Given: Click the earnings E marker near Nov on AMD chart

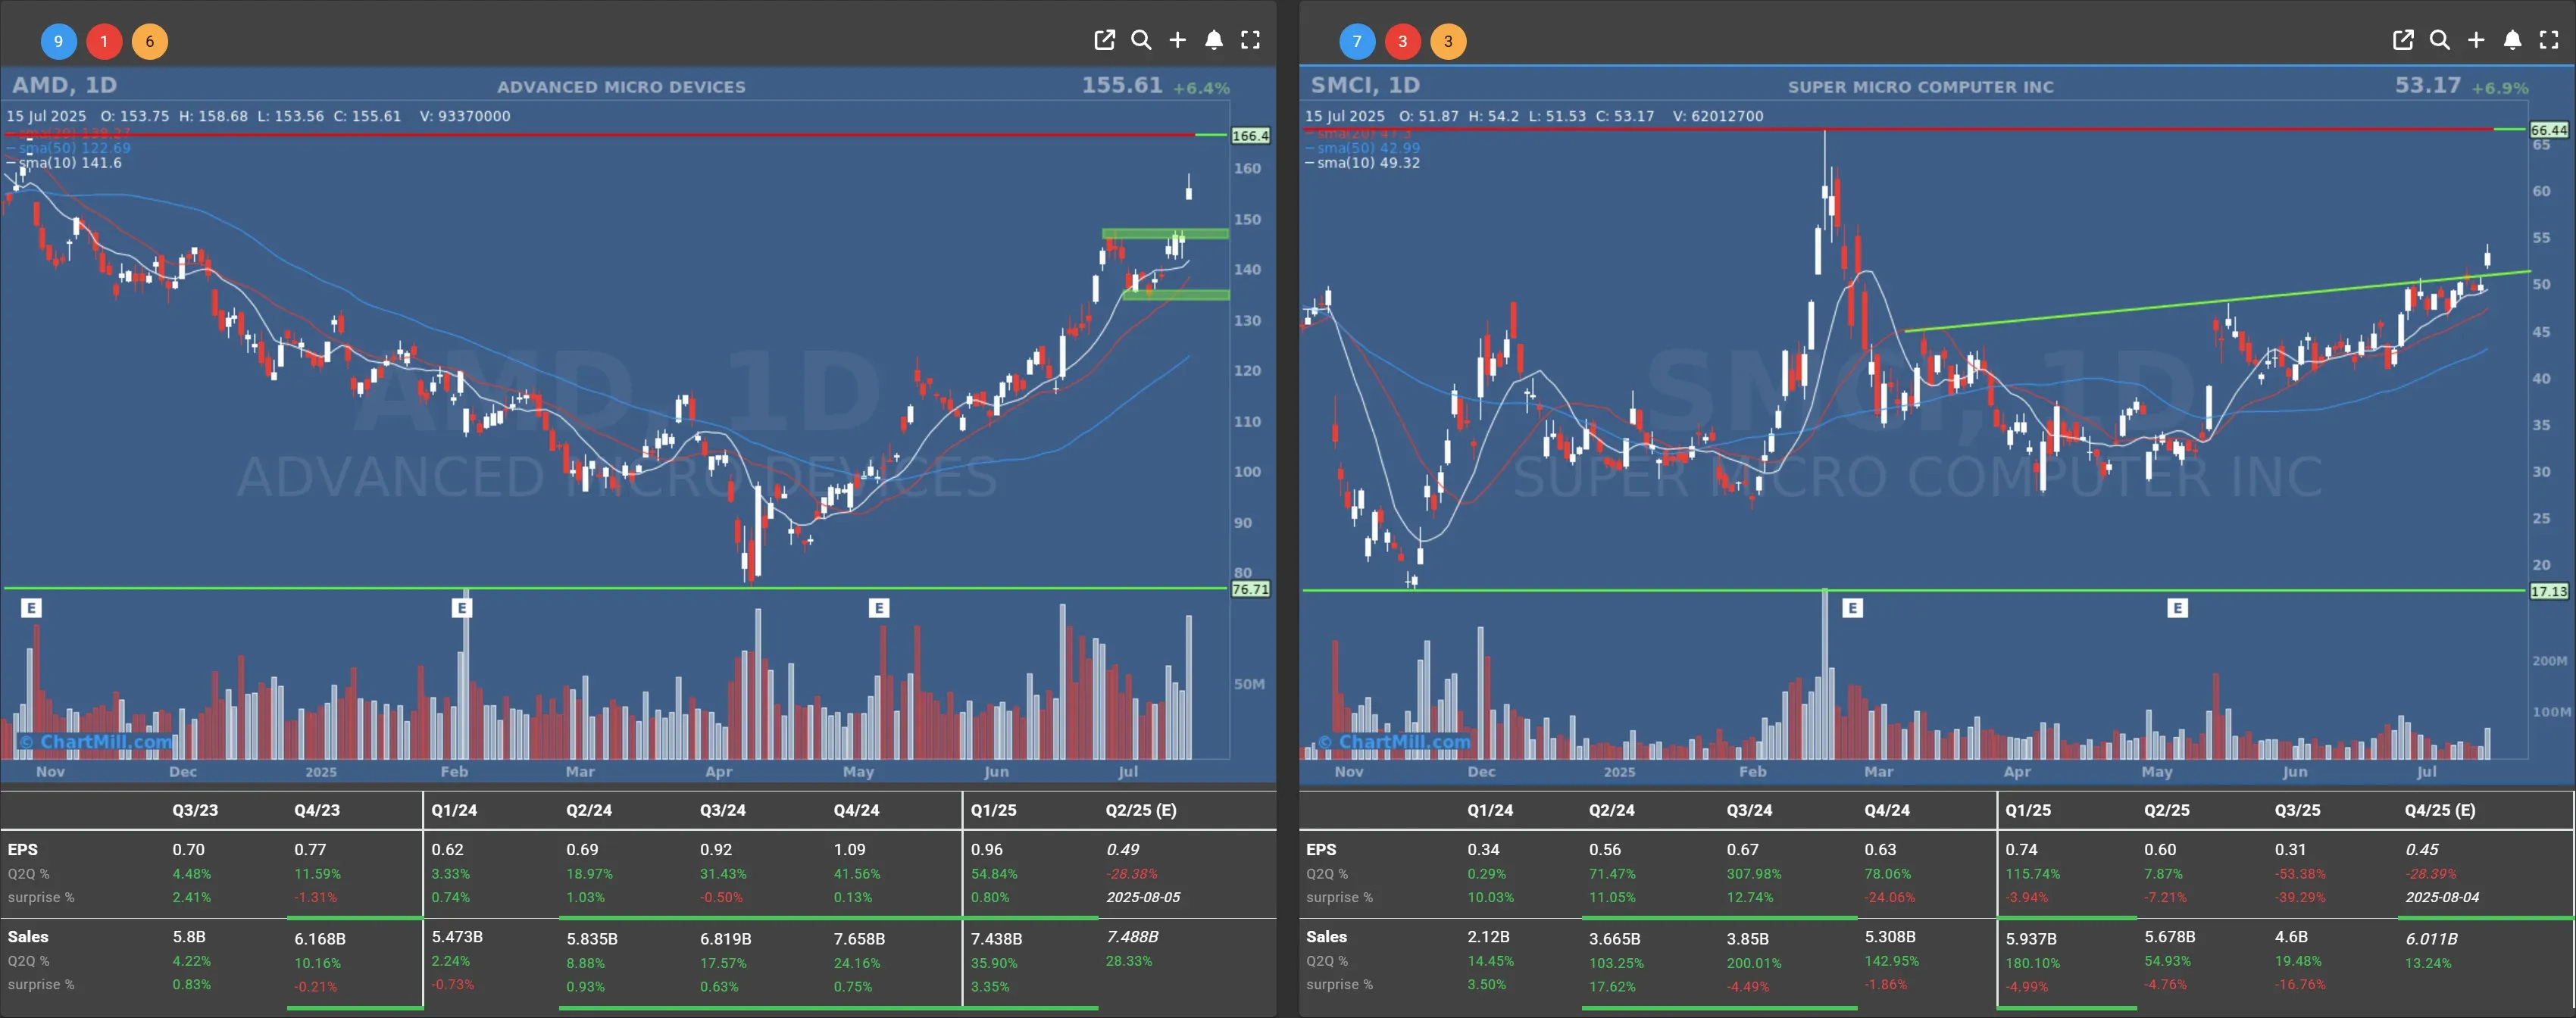Looking at the screenshot, I should 31,607.
